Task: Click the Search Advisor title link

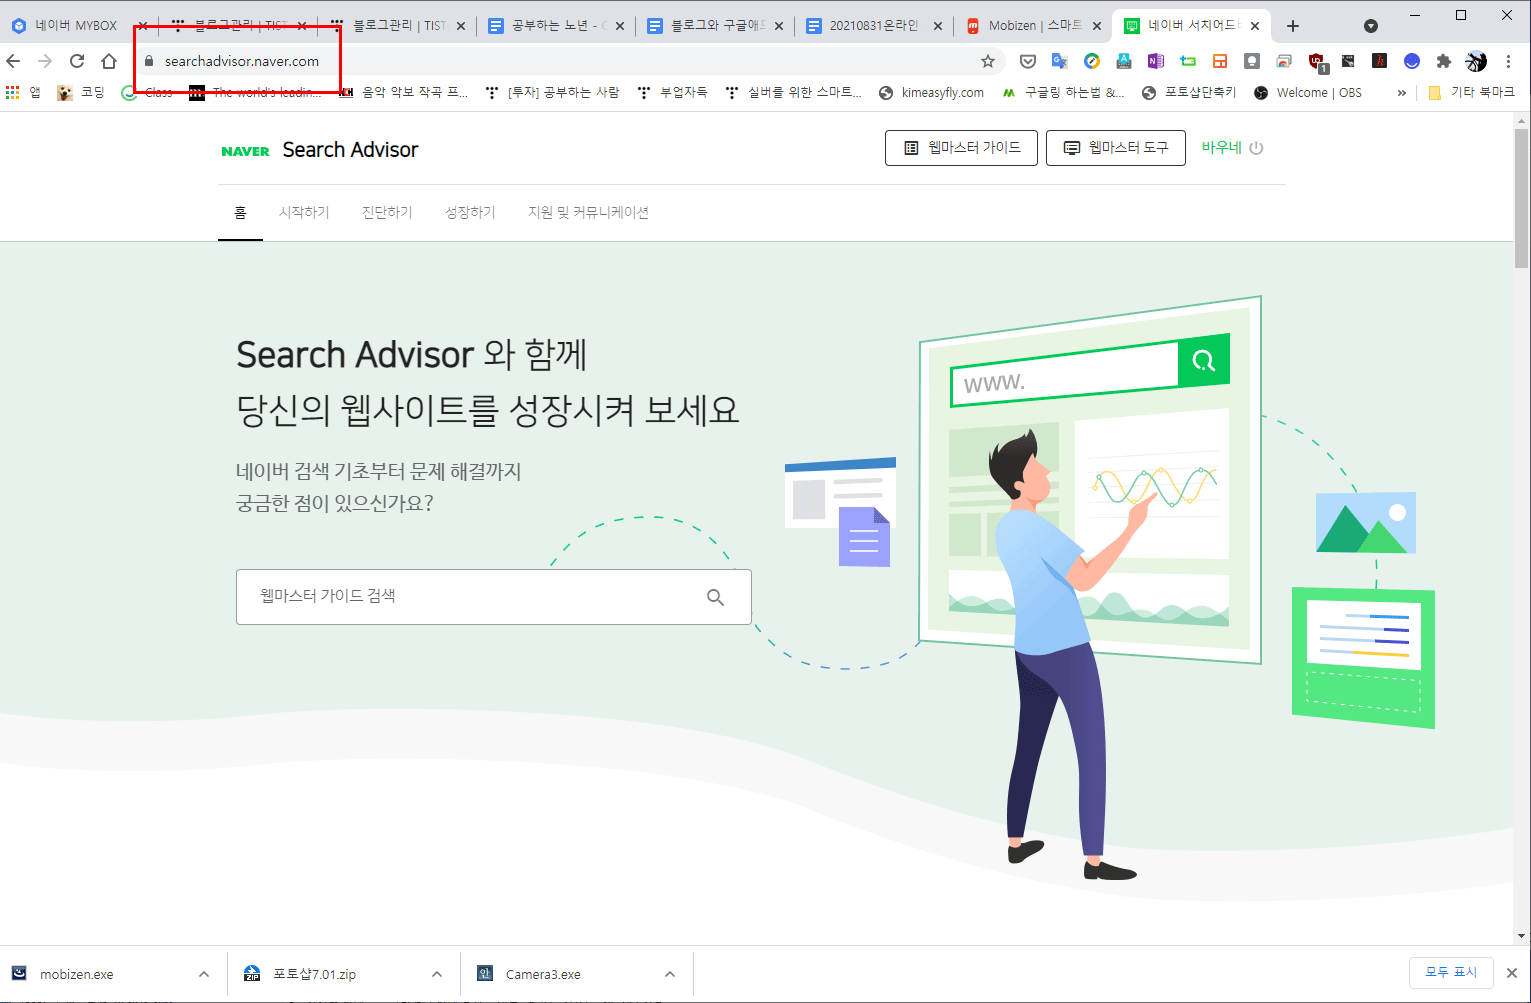Action: point(350,150)
